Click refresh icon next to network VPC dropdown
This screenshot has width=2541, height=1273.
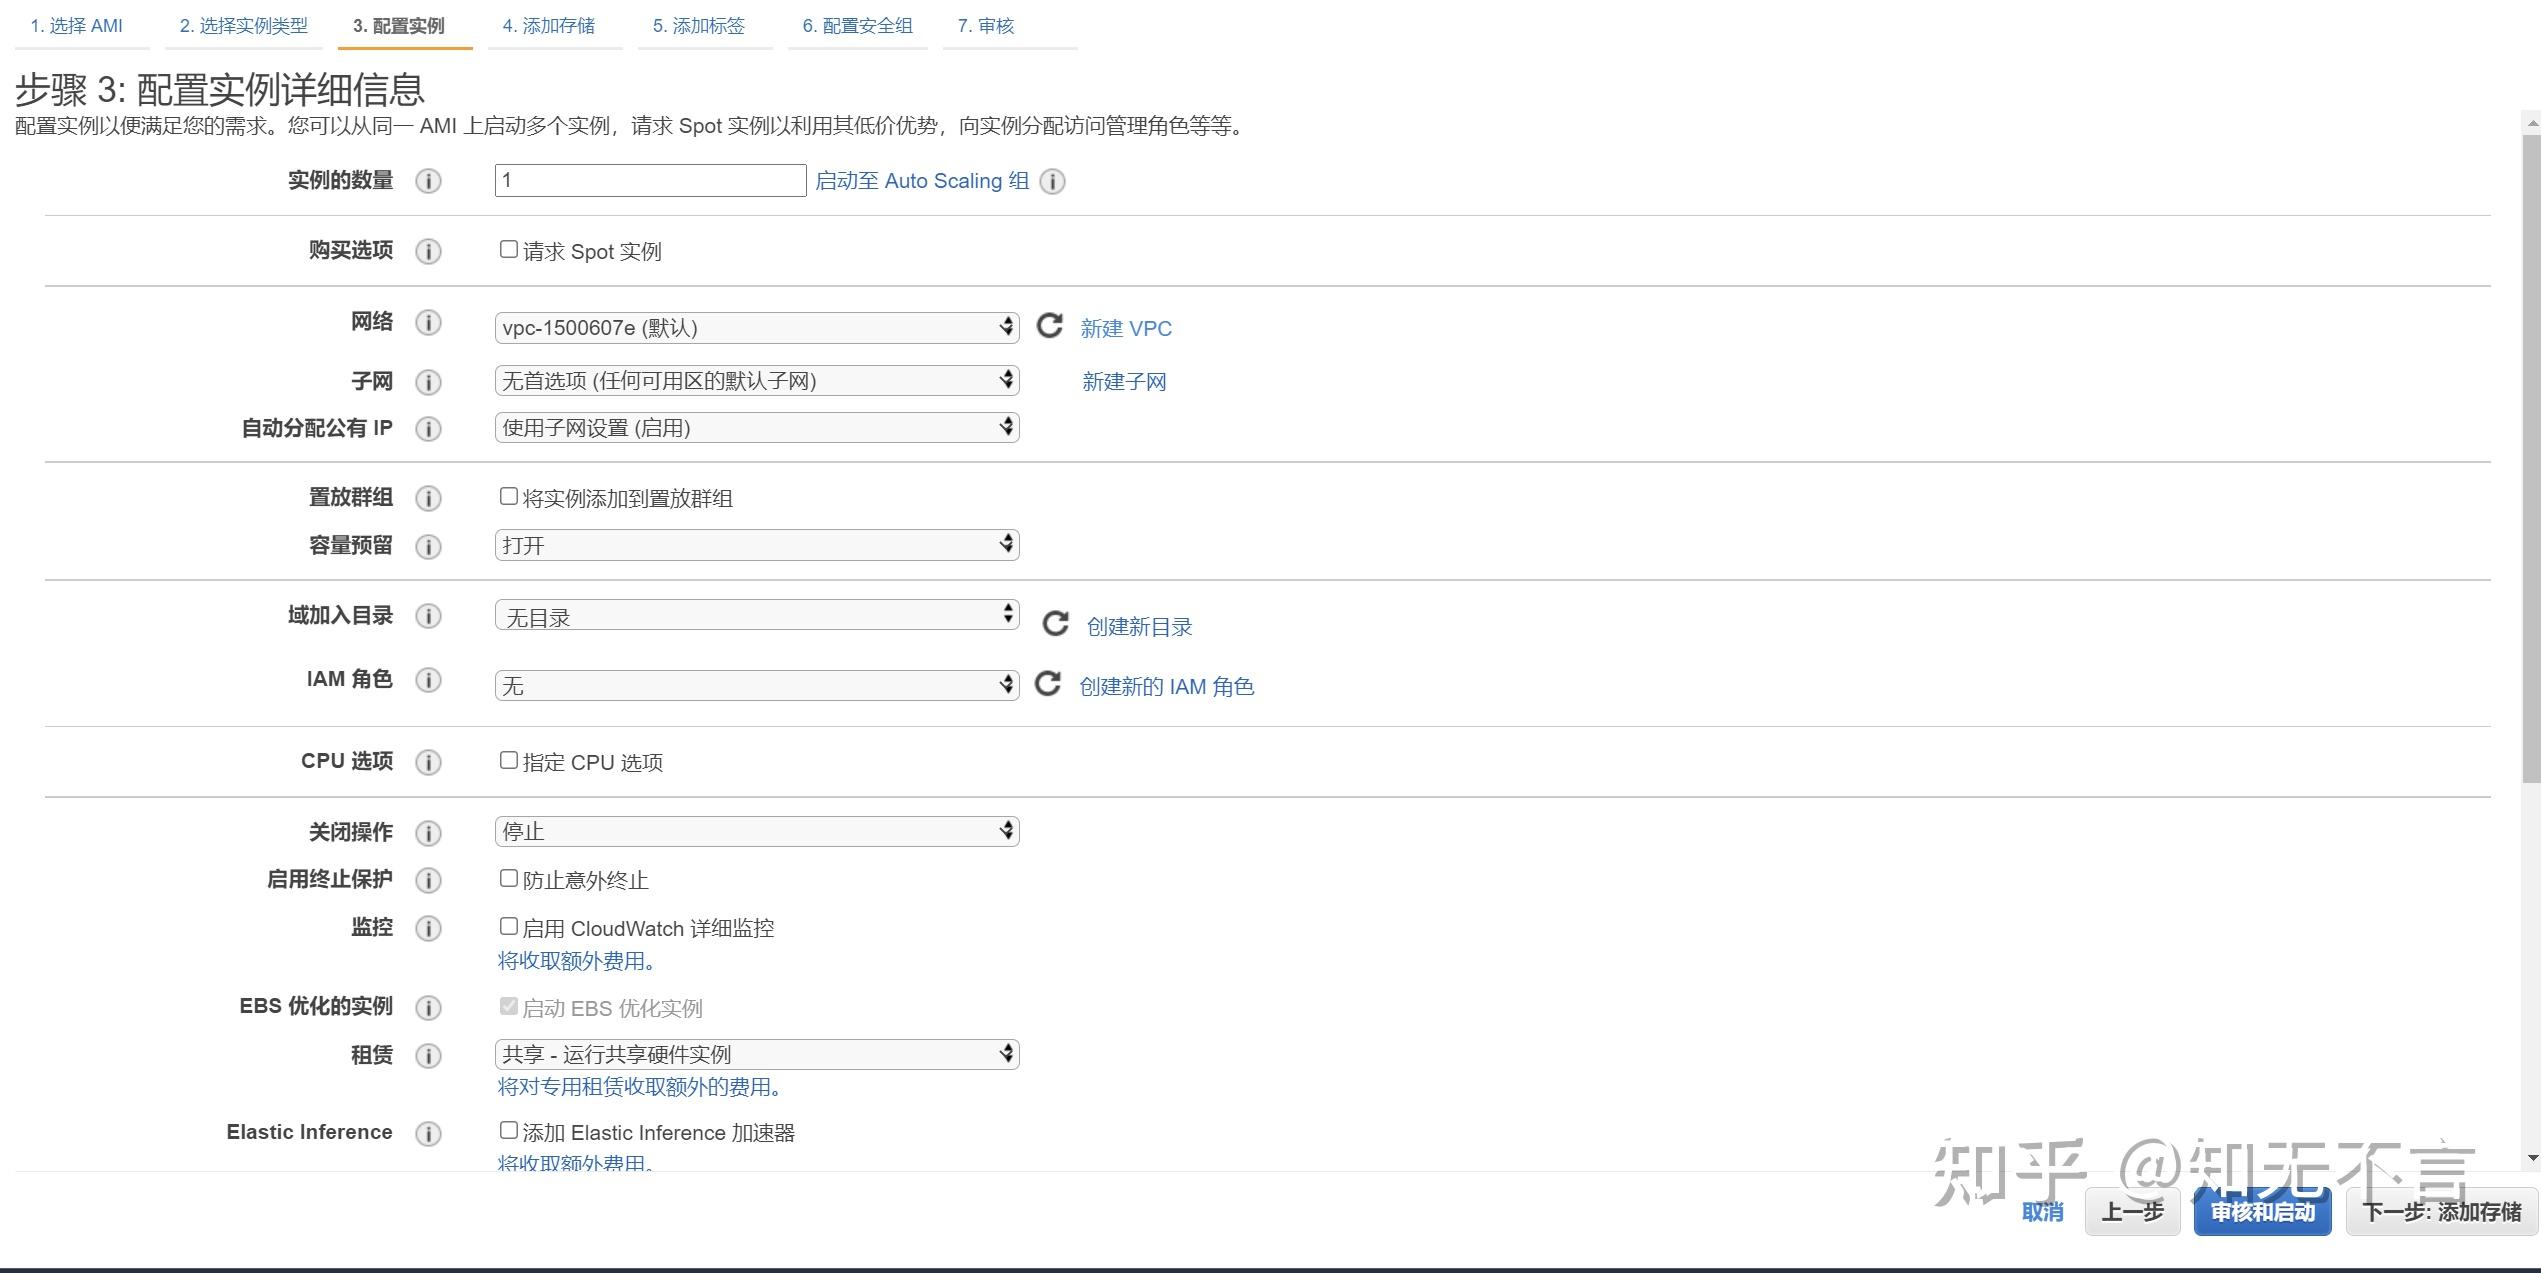(x=1049, y=326)
